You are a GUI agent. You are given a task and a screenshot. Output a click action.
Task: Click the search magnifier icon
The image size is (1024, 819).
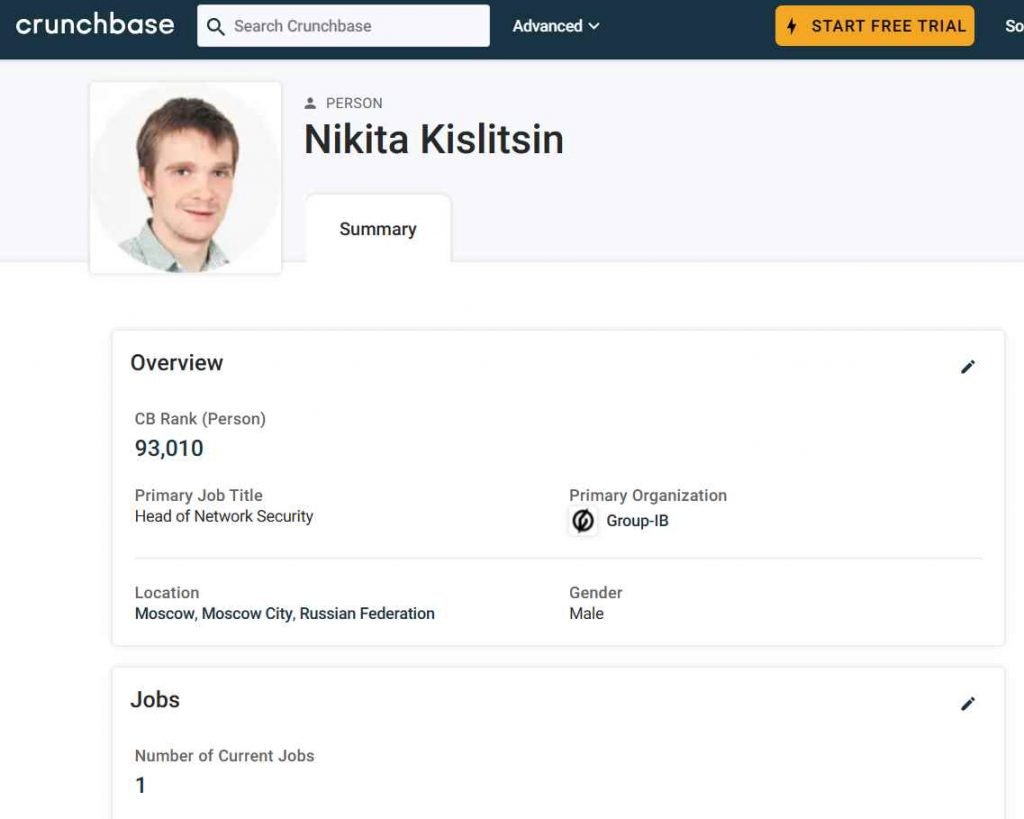click(216, 26)
